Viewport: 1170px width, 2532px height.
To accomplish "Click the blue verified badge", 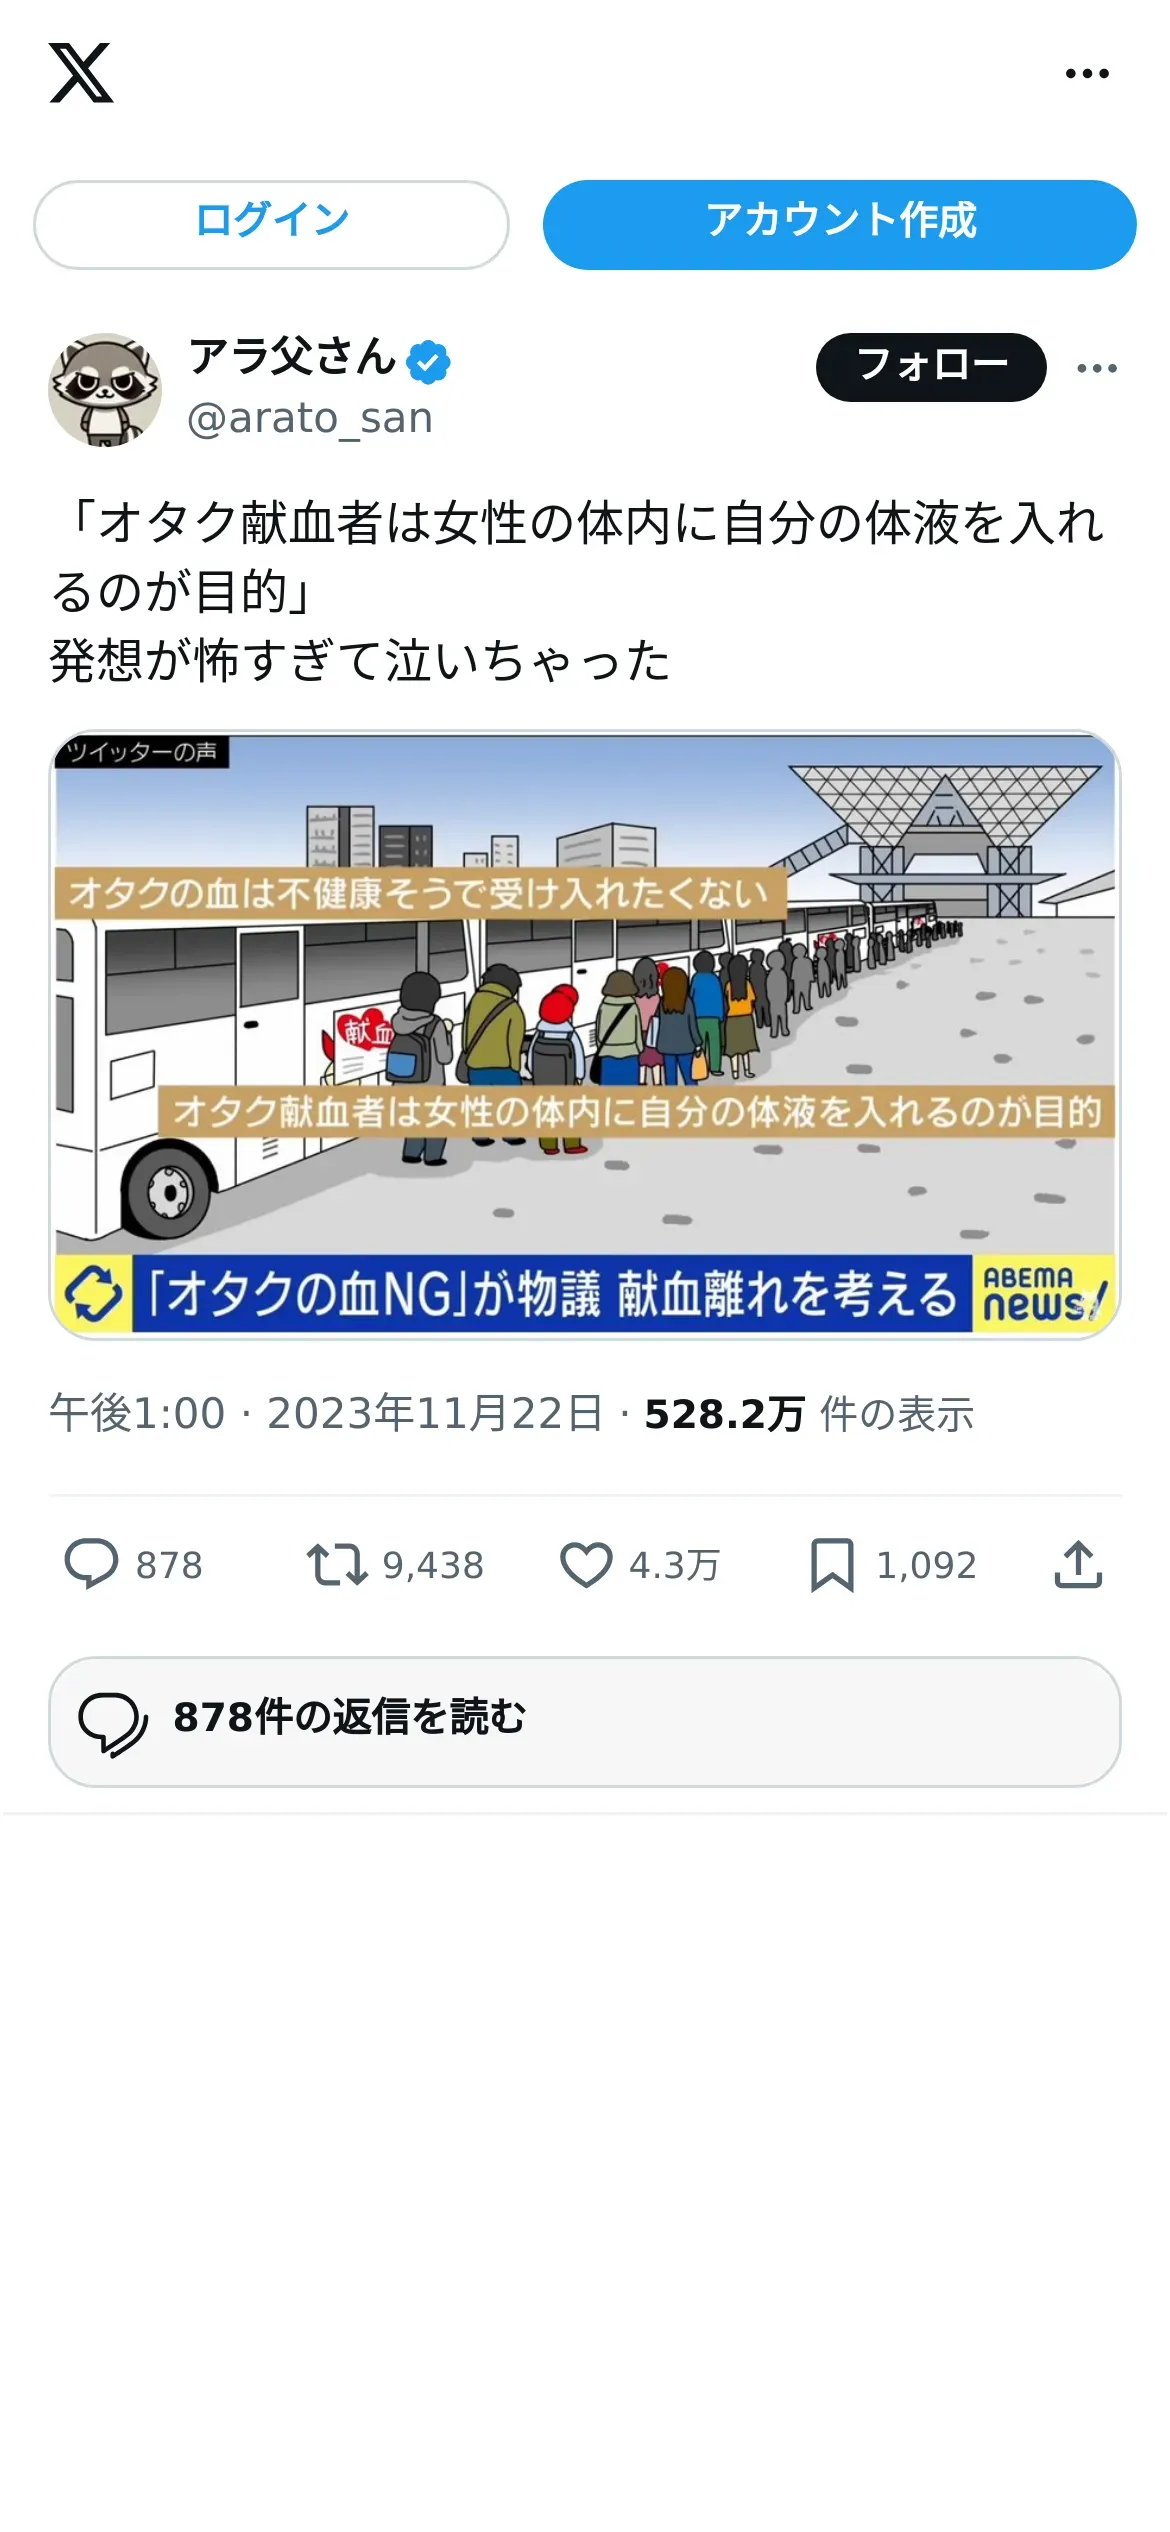I will coord(429,361).
